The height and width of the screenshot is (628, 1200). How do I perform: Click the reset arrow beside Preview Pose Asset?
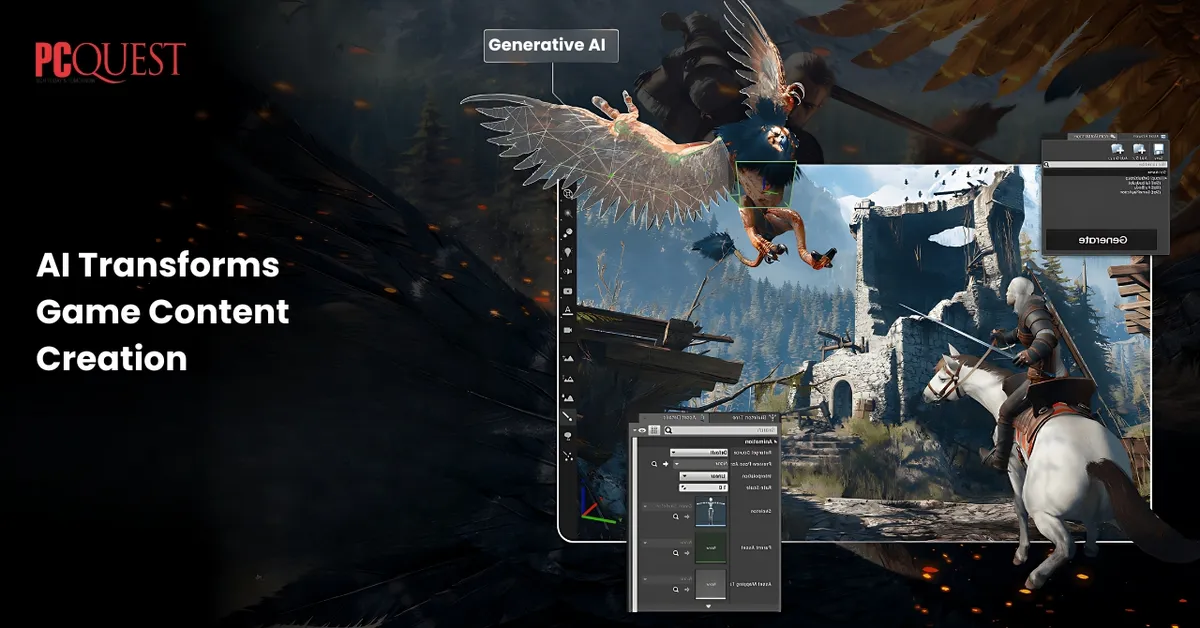tap(666, 464)
